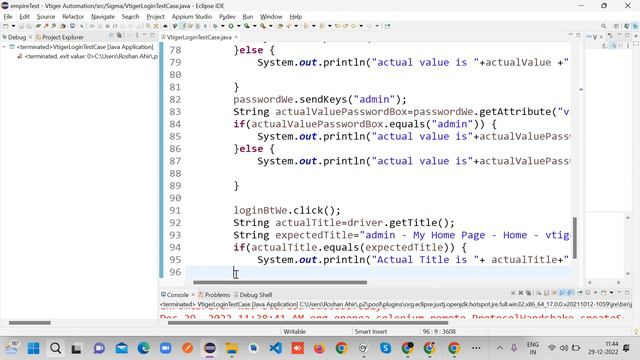Close the Debug view tab

[x=30, y=37]
